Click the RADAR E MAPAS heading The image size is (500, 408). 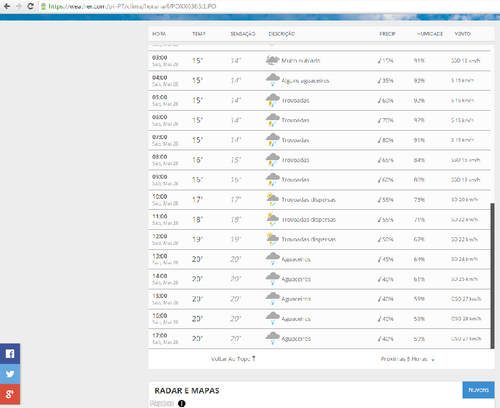pos(187,391)
